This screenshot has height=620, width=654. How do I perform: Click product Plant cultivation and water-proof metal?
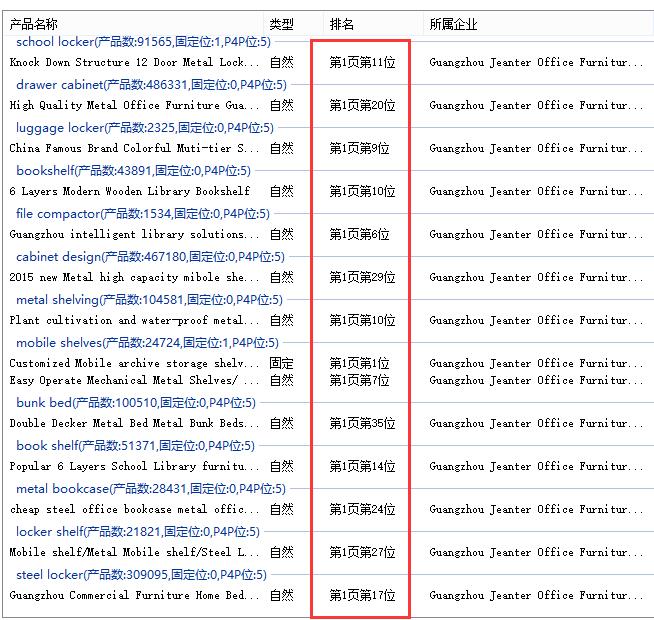coord(134,320)
